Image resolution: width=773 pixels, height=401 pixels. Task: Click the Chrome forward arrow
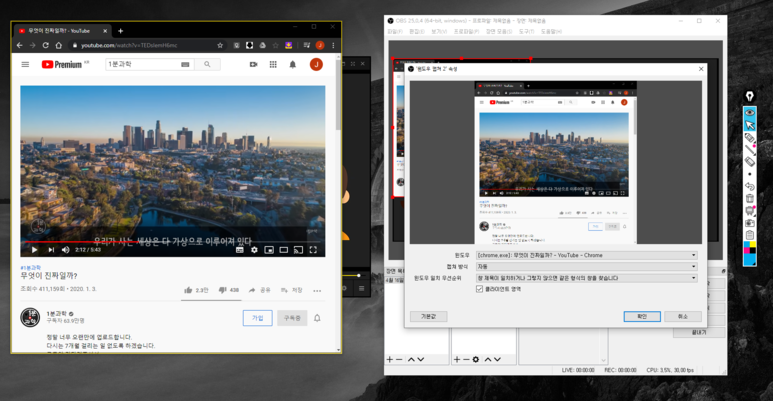(33, 45)
